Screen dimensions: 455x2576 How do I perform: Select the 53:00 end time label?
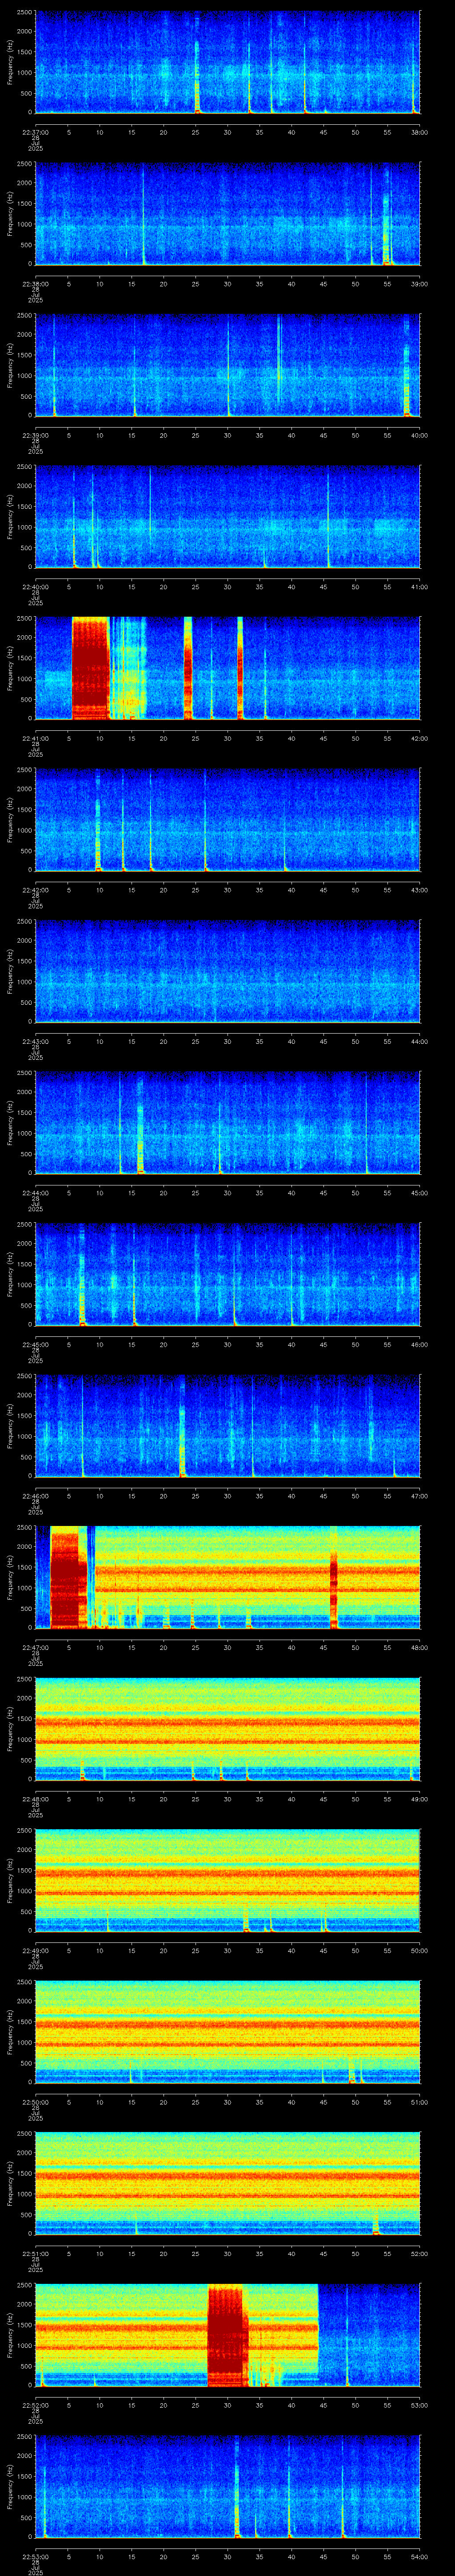[x=419, y=2405]
